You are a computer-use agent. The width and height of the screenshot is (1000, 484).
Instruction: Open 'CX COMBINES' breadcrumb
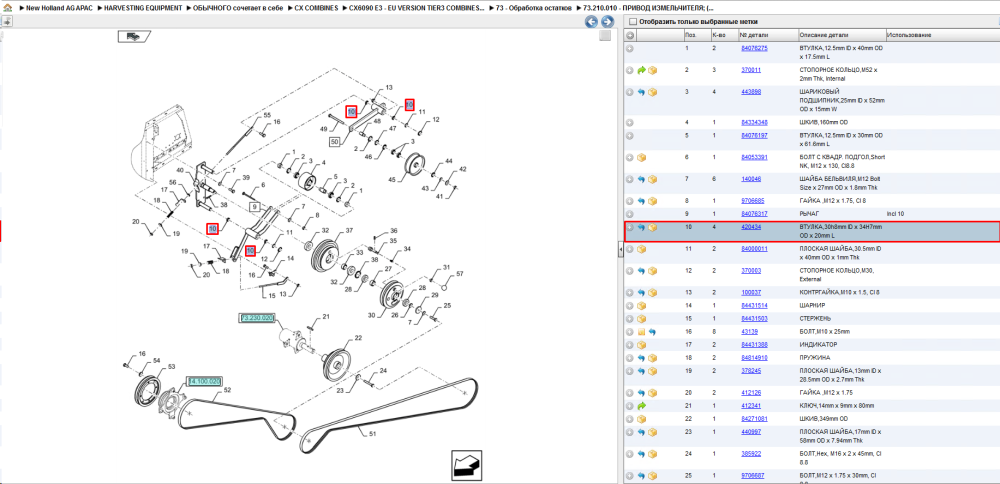pos(316,8)
